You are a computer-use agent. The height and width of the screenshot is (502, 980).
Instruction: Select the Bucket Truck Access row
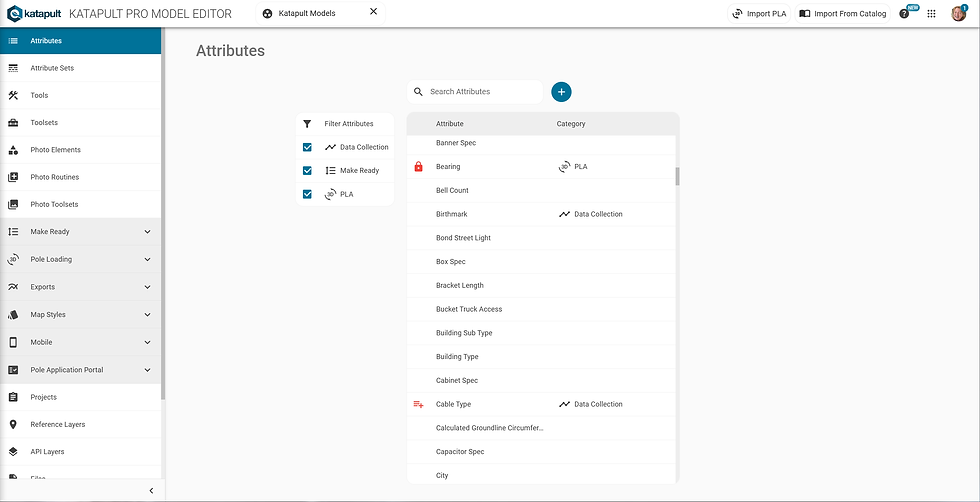(542, 309)
